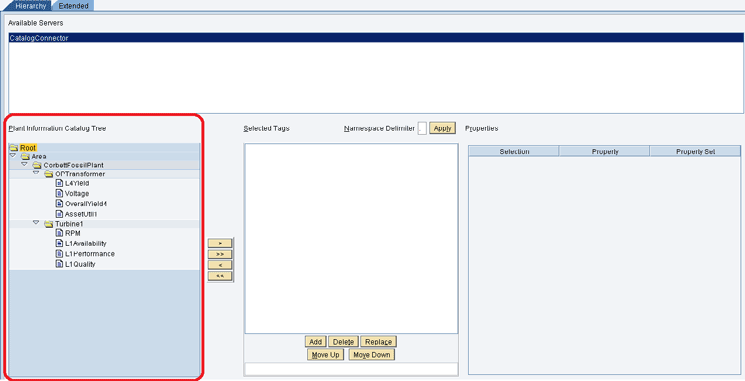This screenshot has width=745, height=381.
Task: Click the Property column header
Action: point(605,152)
